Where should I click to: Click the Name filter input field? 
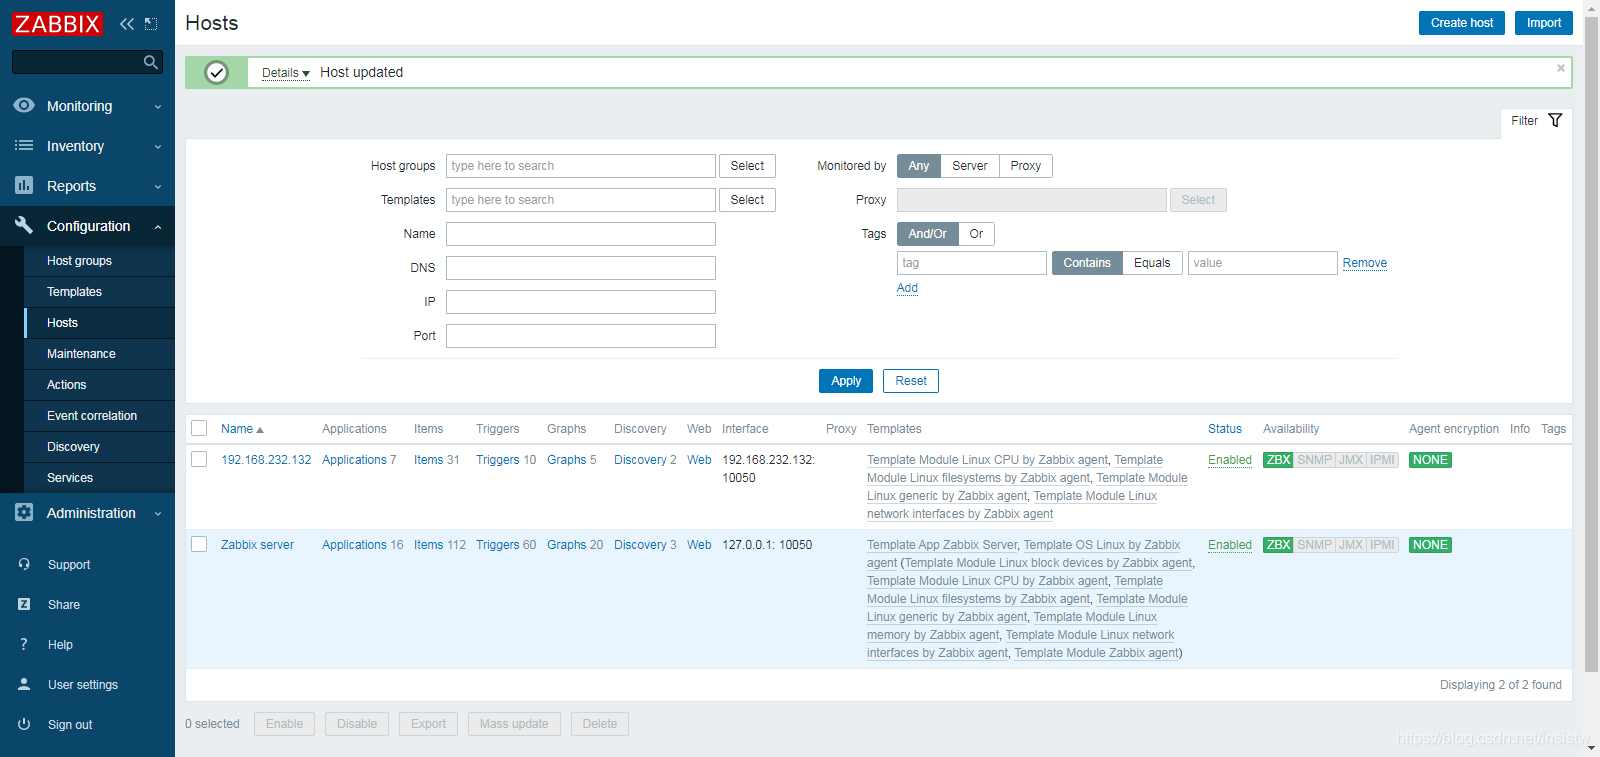click(x=581, y=234)
